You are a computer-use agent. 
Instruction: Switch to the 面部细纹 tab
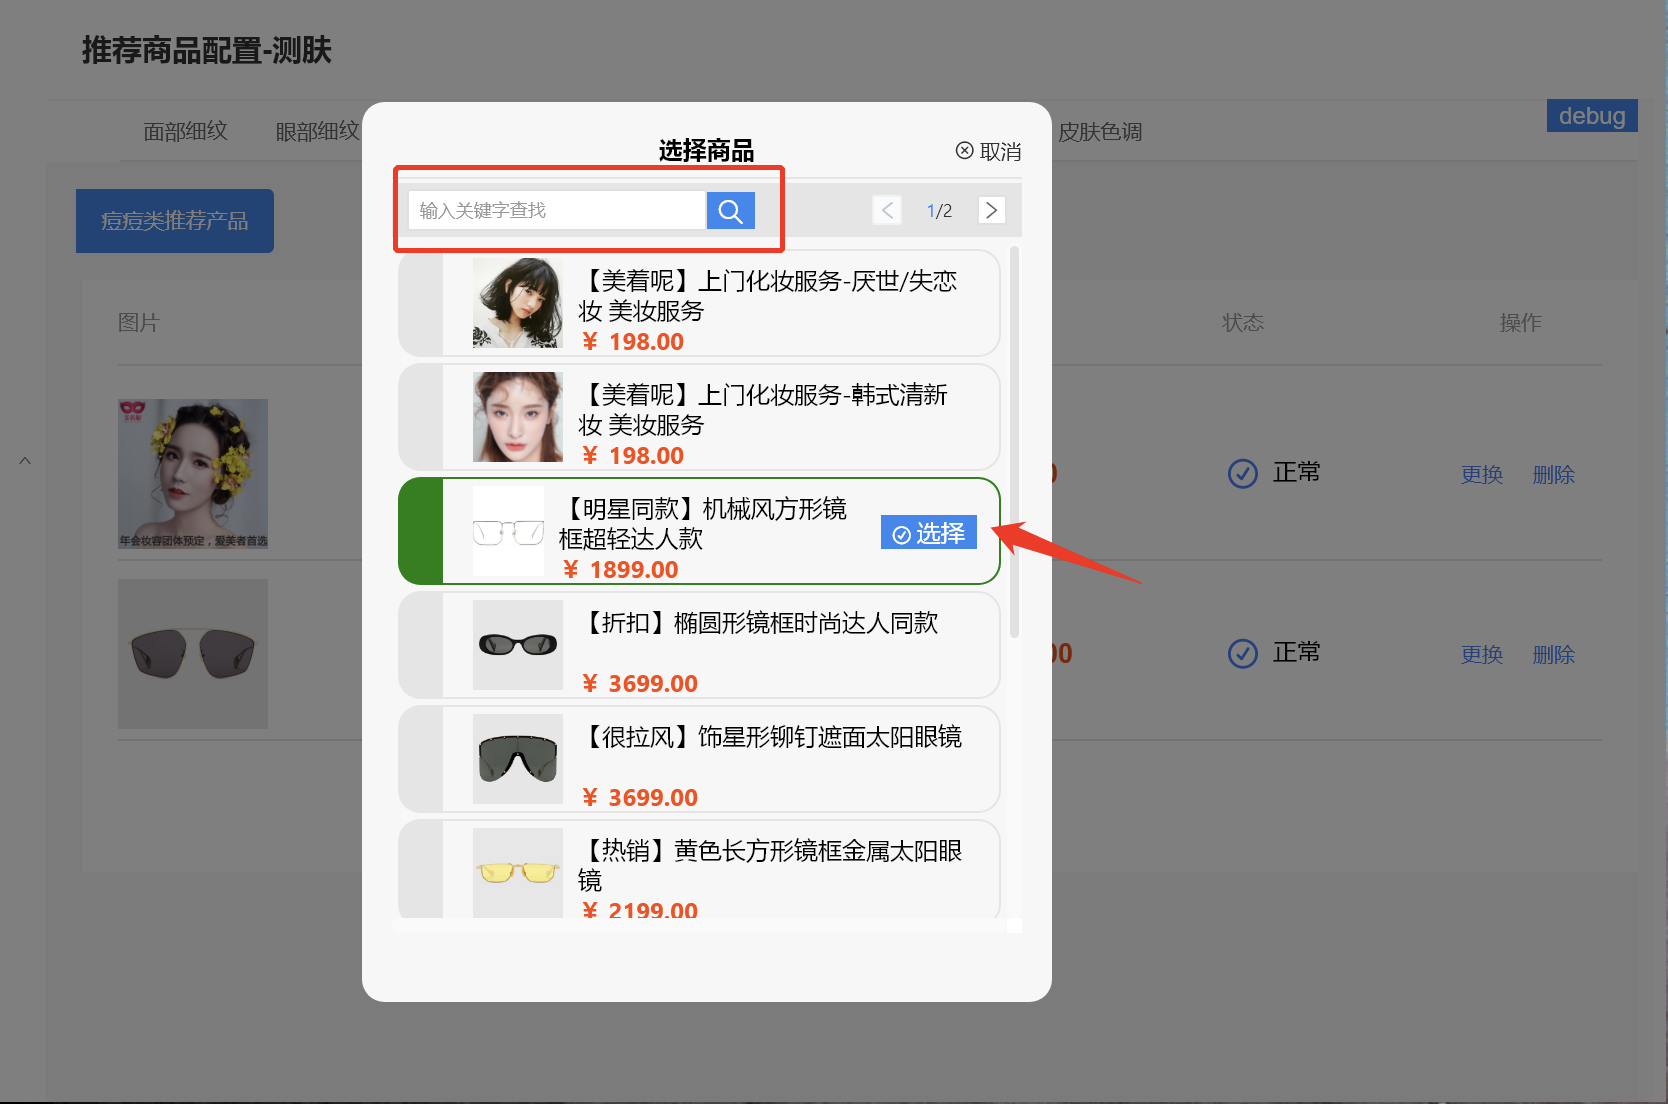(x=186, y=131)
